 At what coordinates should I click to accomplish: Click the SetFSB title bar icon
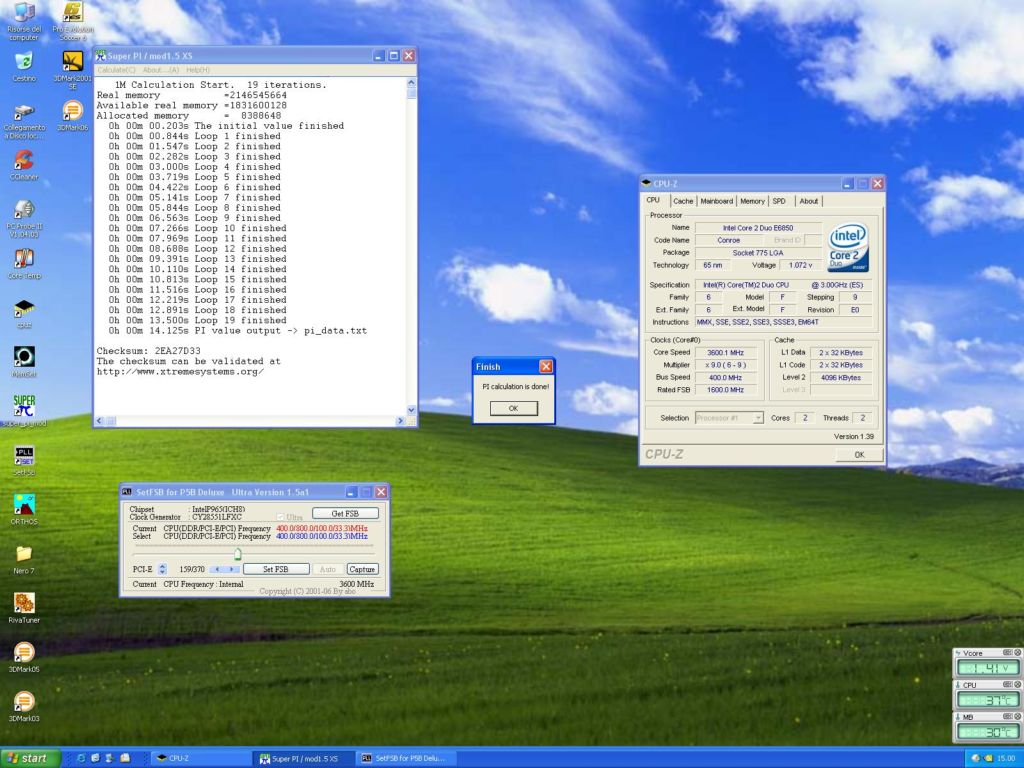coord(127,492)
